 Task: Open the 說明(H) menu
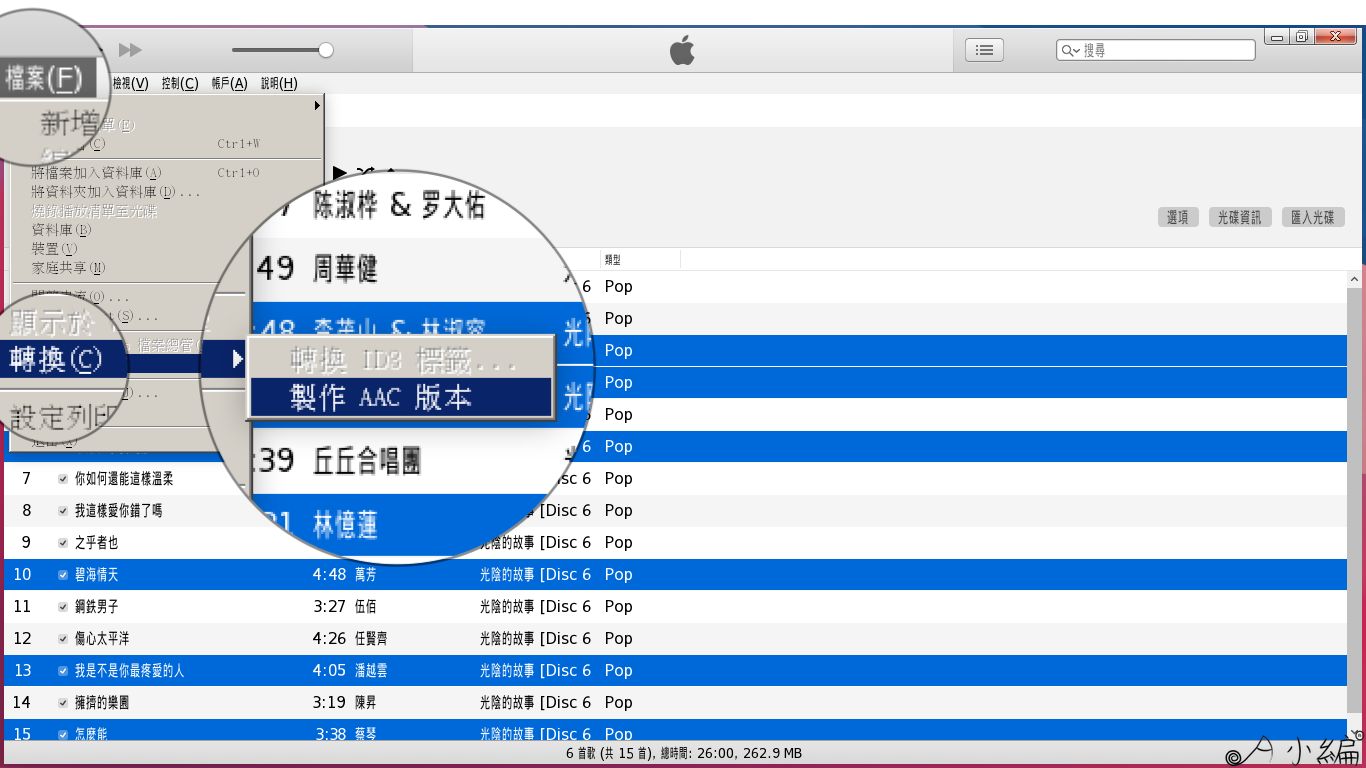(279, 84)
